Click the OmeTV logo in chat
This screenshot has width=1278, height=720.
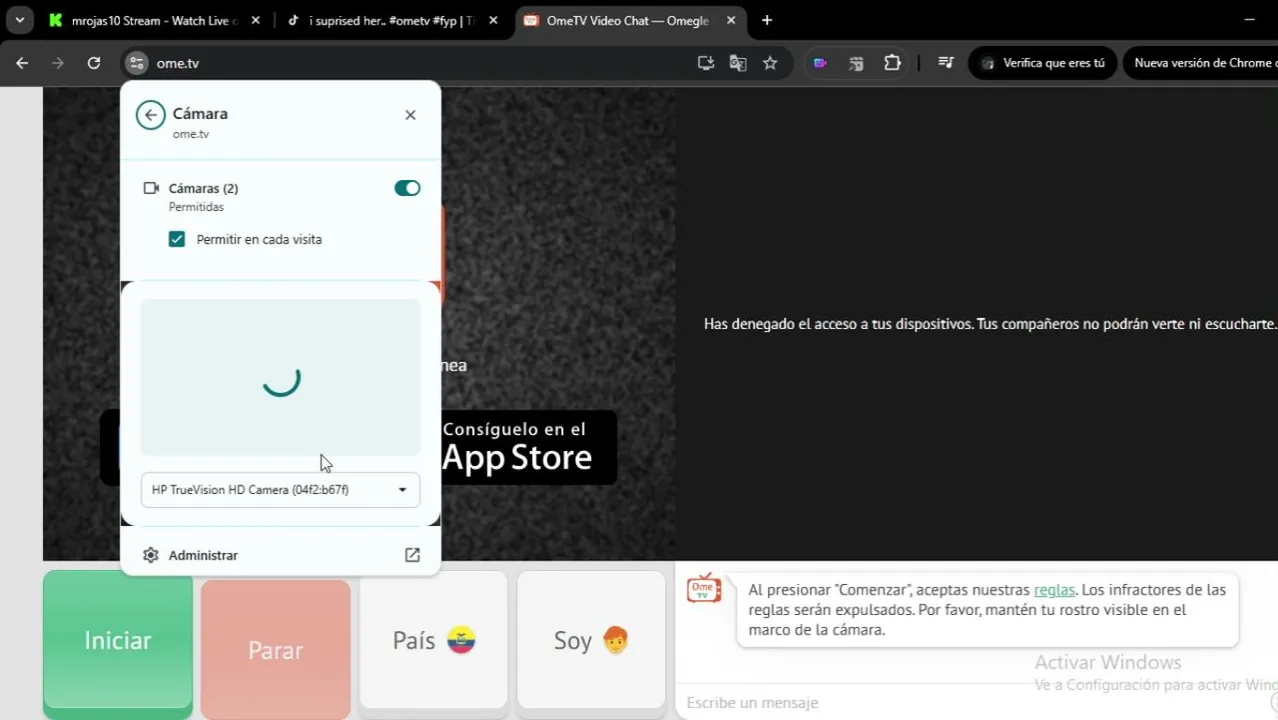(x=704, y=588)
